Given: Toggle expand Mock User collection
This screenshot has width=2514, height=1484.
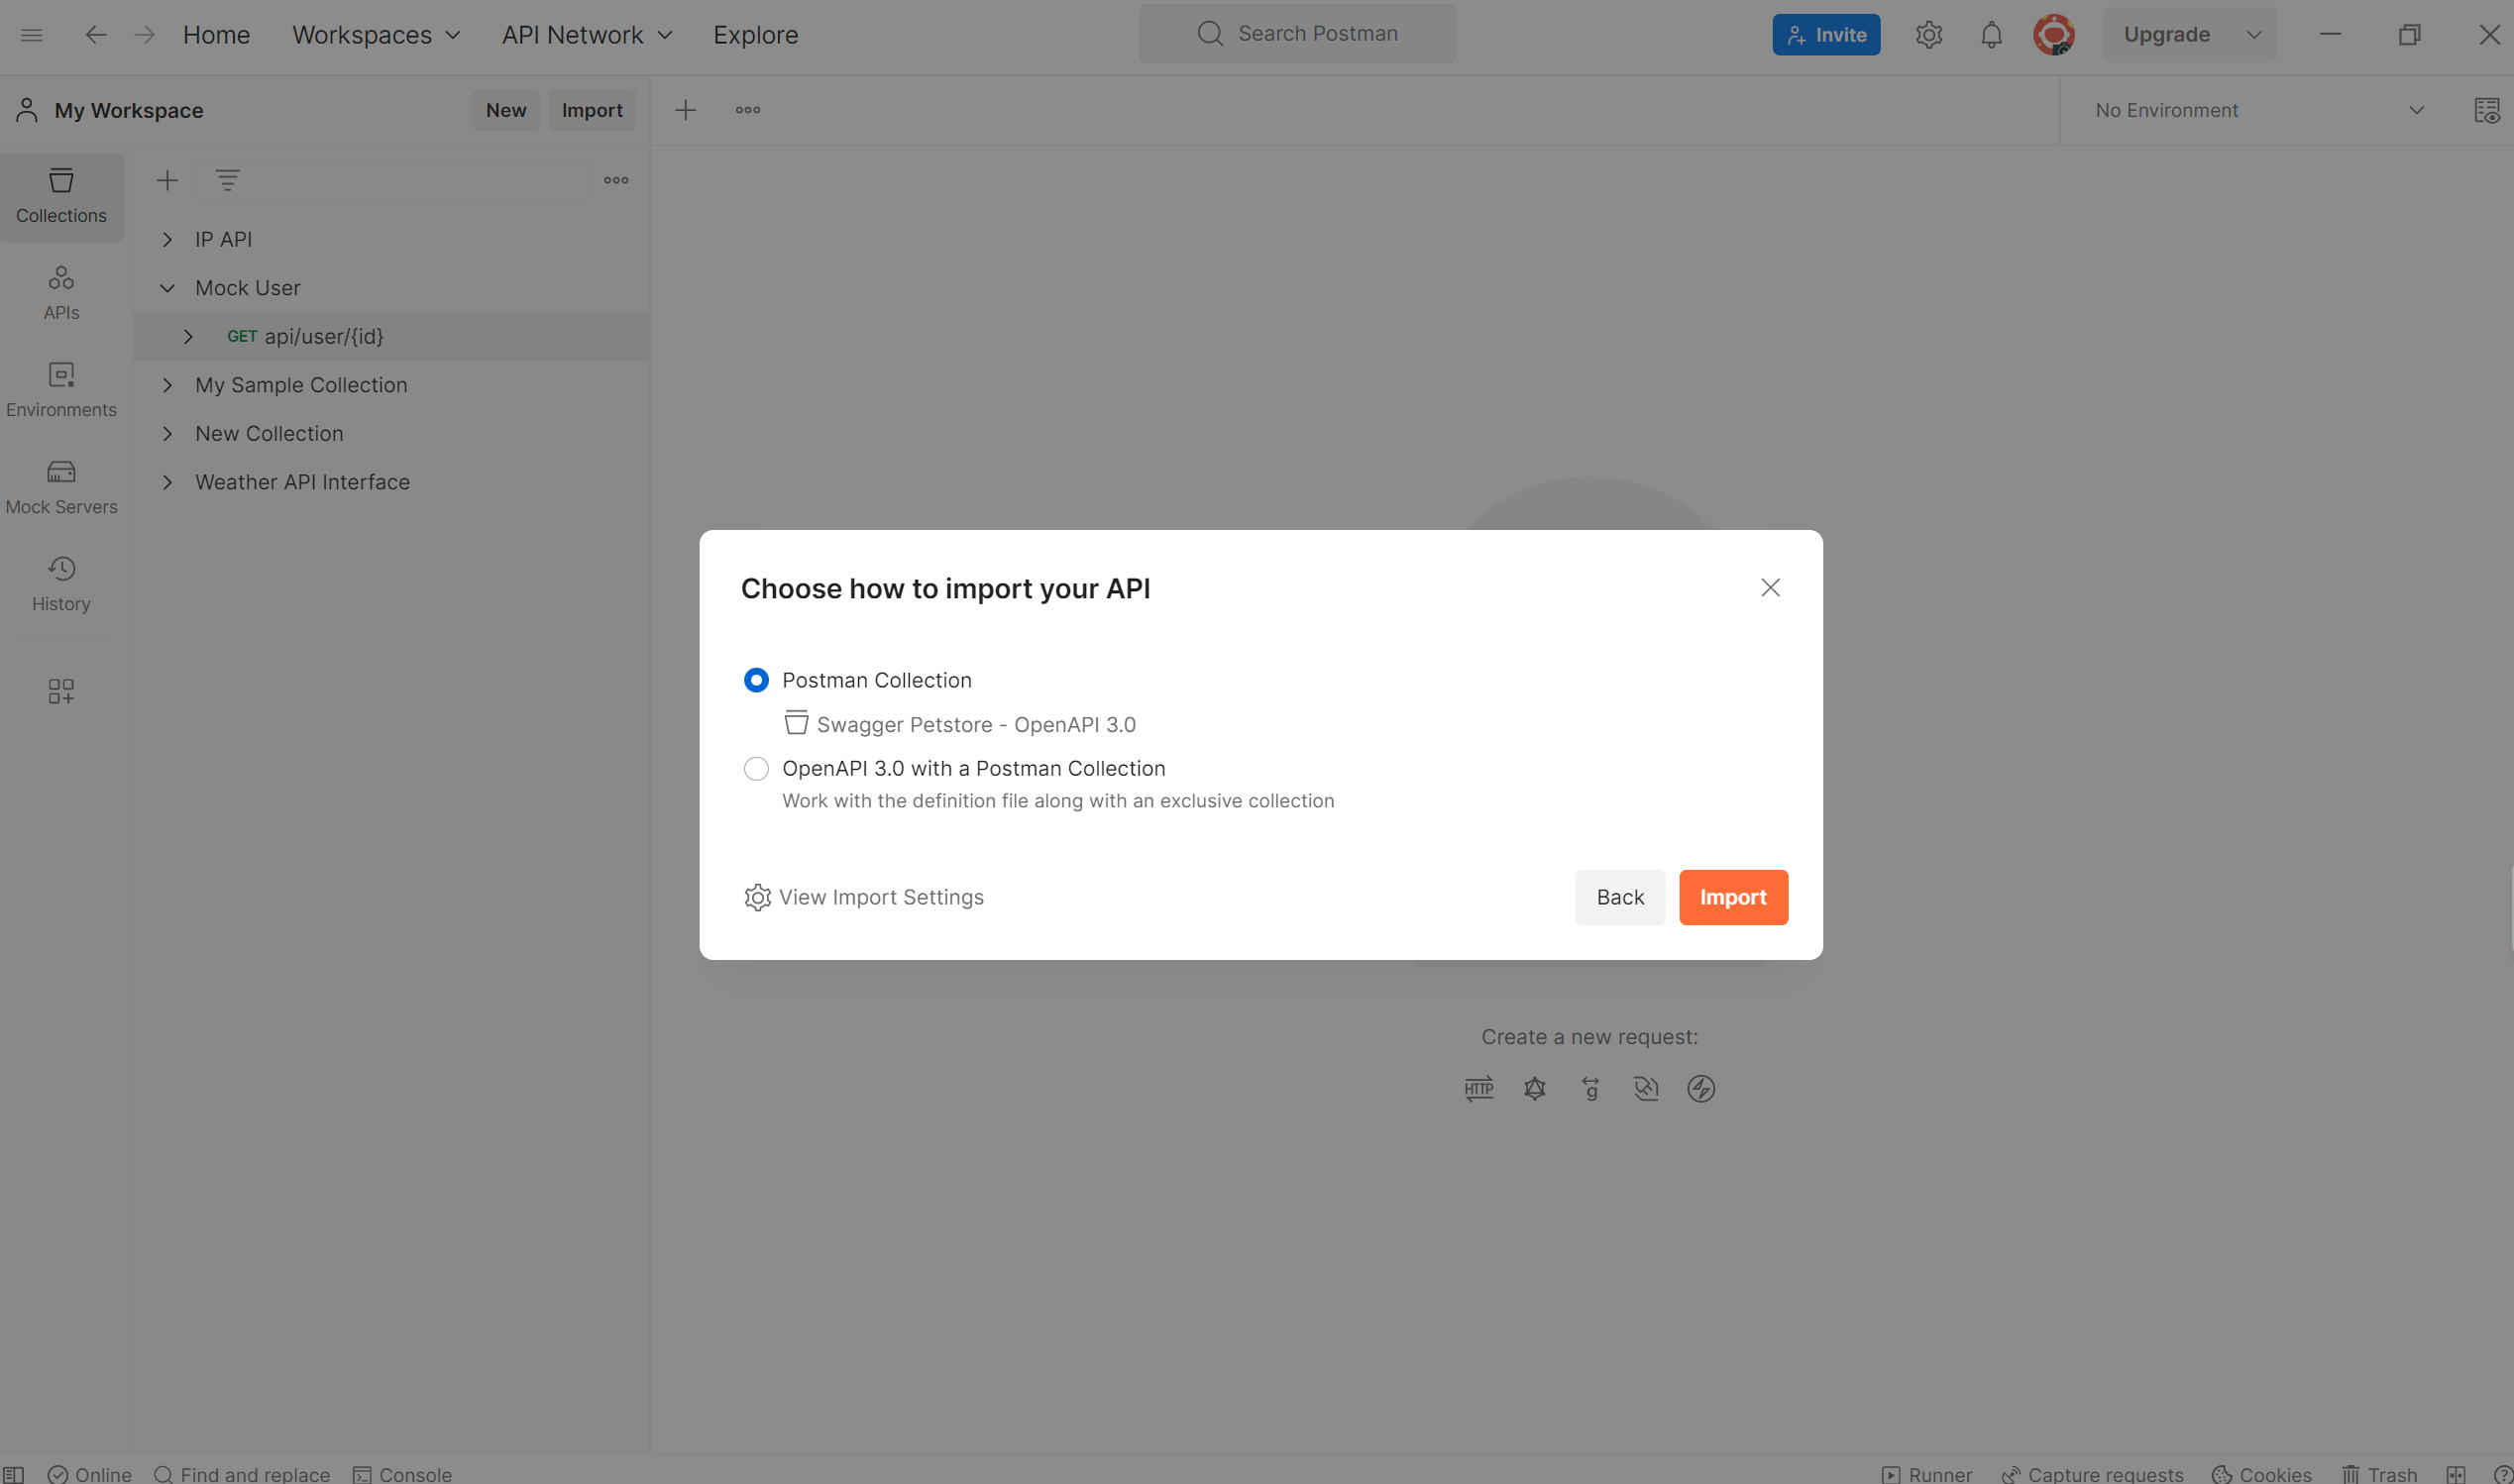Looking at the screenshot, I should [166, 288].
